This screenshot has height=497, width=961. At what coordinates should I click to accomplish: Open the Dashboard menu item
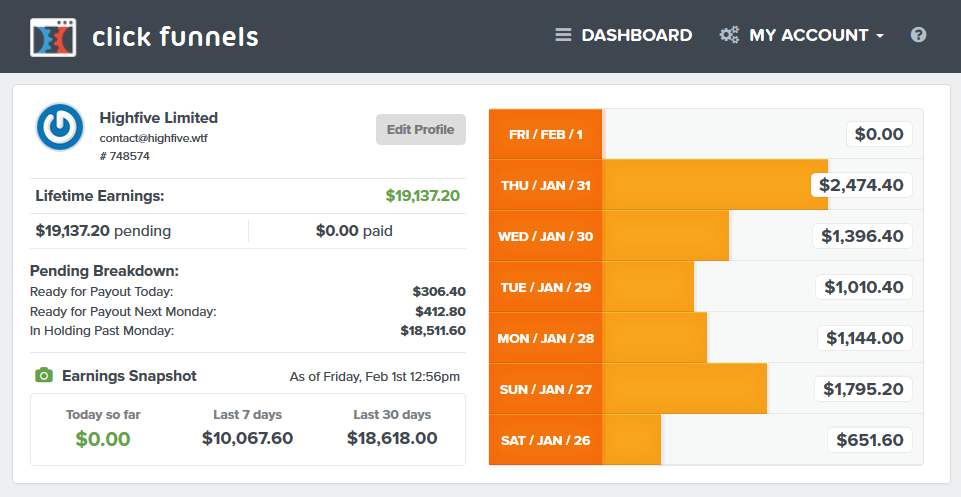click(636, 35)
